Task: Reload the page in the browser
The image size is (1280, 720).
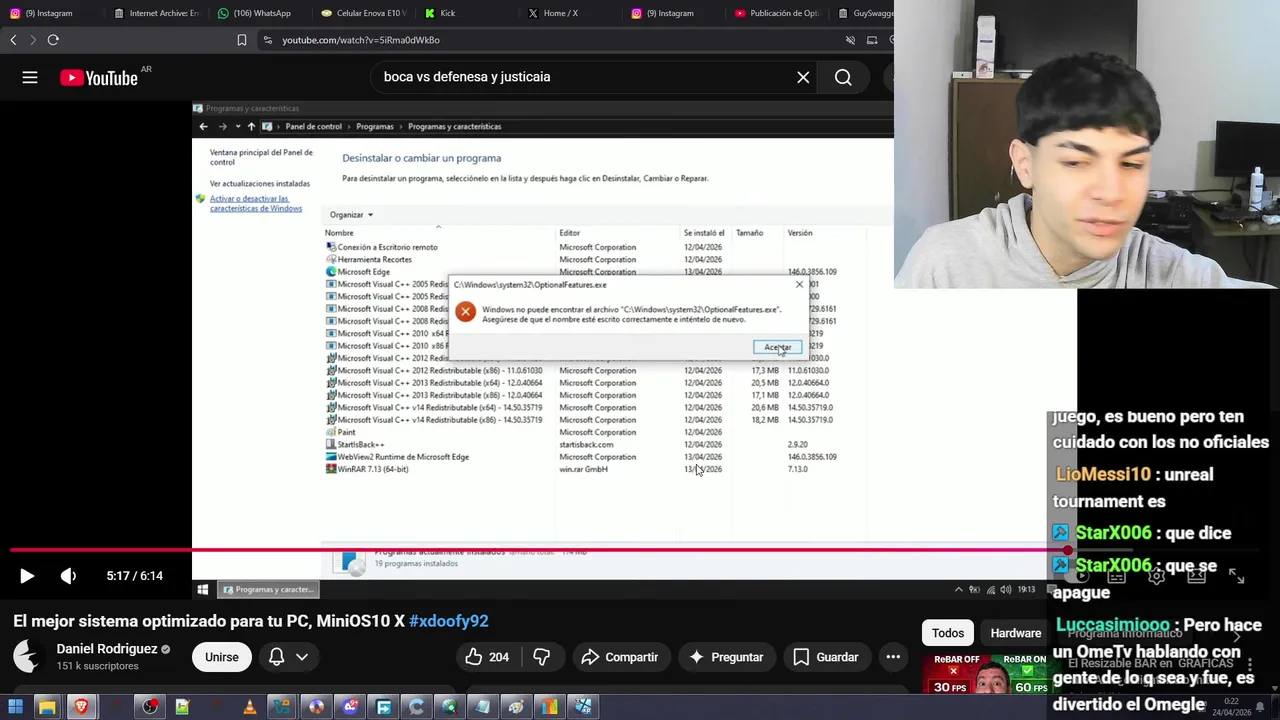Action: (x=53, y=40)
